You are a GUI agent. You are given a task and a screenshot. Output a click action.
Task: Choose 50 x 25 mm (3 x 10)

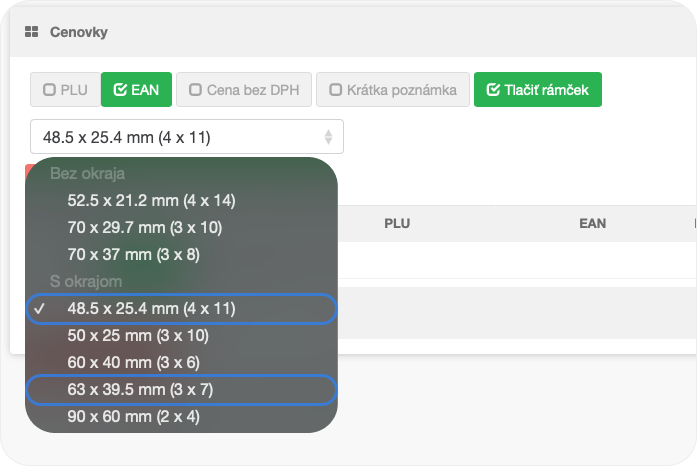[x=138, y=336]
